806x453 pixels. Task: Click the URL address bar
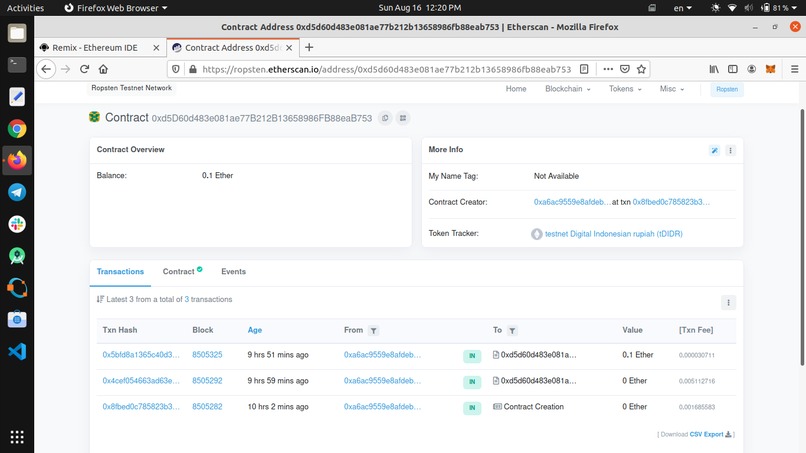[386, 69]
